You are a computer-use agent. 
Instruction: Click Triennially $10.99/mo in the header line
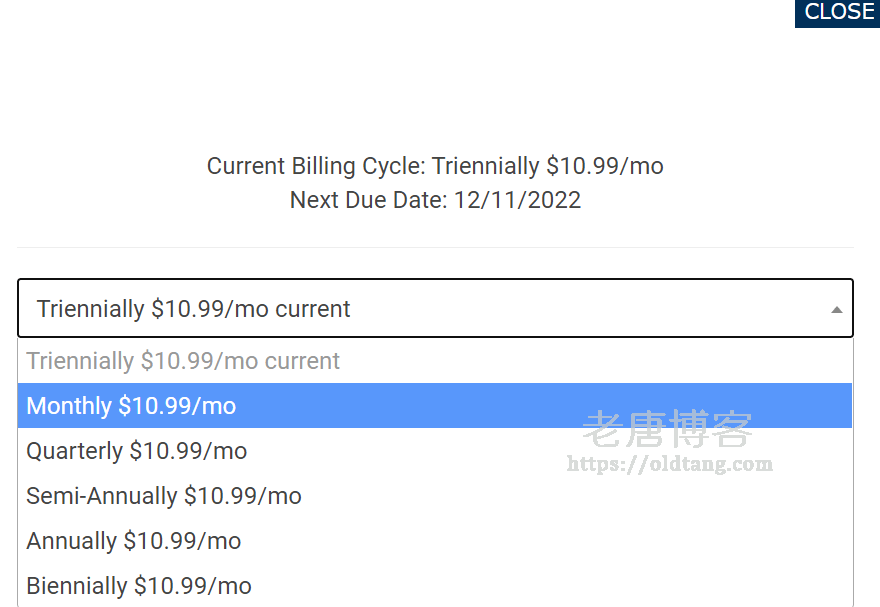[x=547, y=166]
